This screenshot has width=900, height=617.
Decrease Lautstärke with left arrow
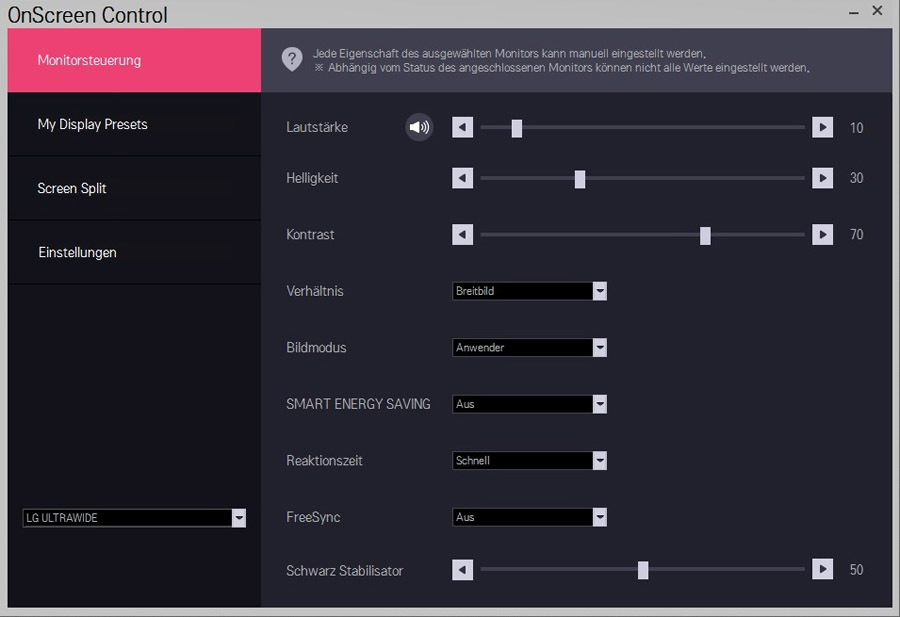coord(462,127)
